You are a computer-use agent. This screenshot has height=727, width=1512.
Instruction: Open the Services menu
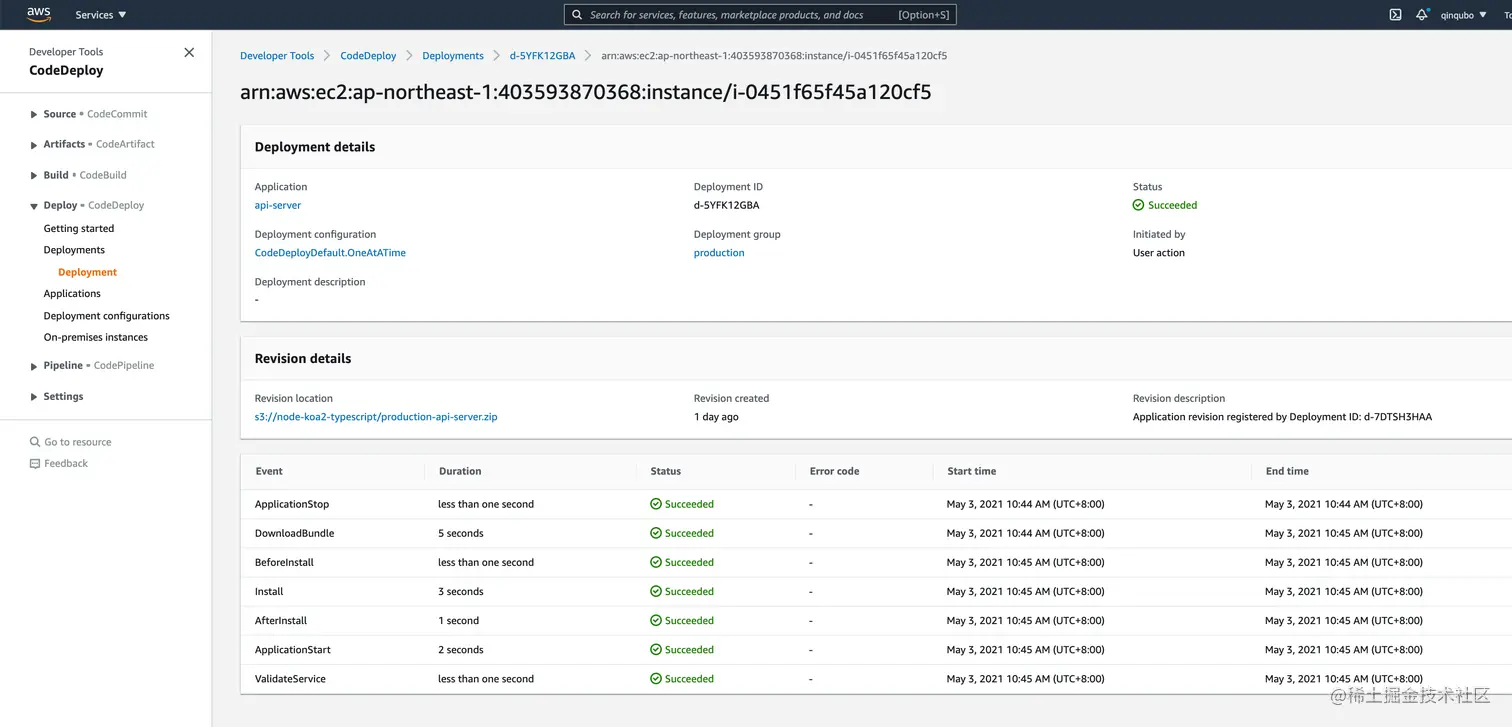click(99, 14)
